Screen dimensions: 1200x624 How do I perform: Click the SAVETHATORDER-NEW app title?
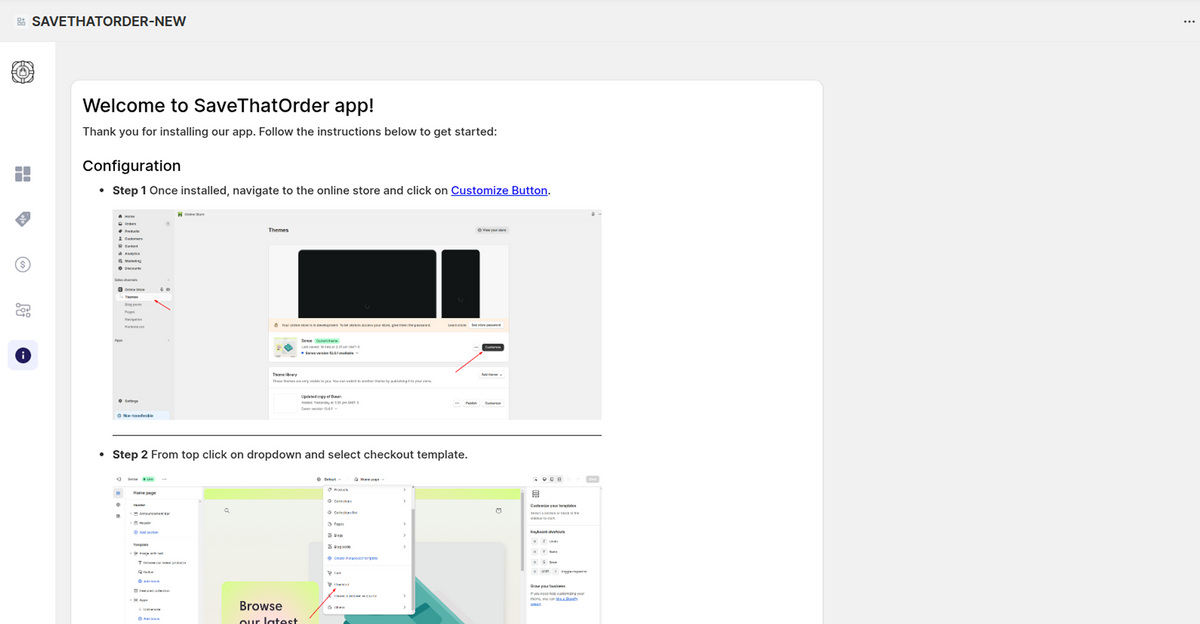pos(109,22)
